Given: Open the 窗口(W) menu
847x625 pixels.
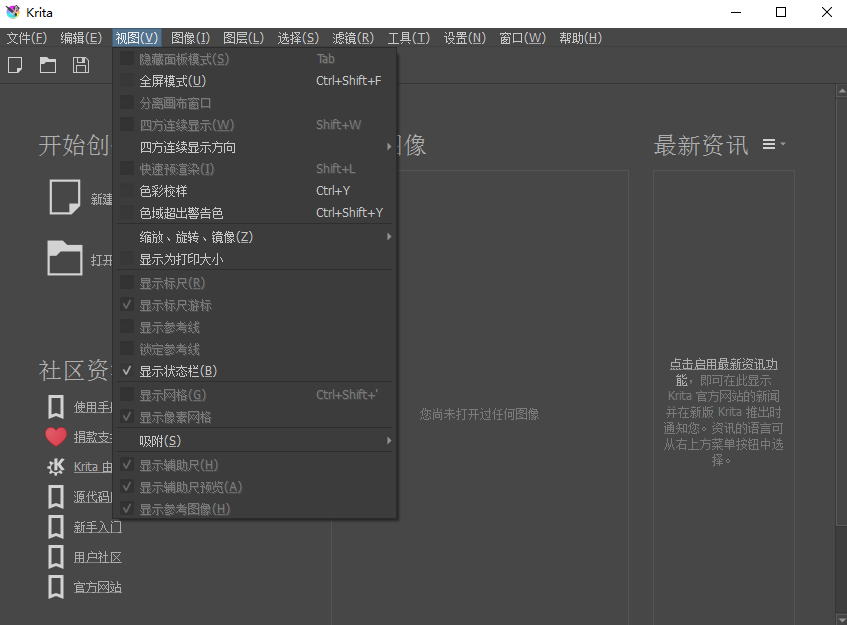Looking at the screenshot, I should 522,38.
